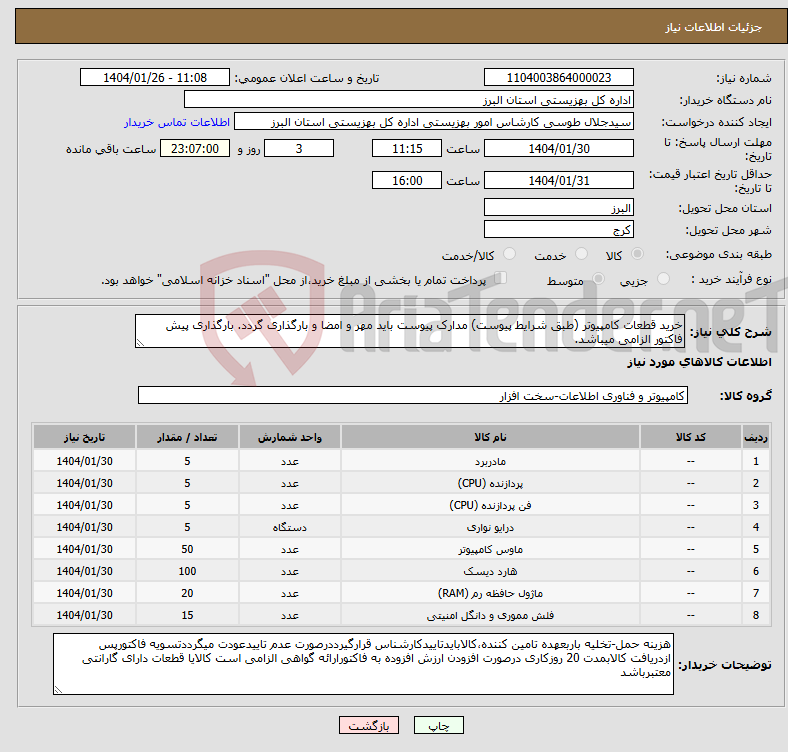Click the جزئیات اطلاعات نیاز page header
The height and width of the screenshot is (752, 788).
coord(713,27)
